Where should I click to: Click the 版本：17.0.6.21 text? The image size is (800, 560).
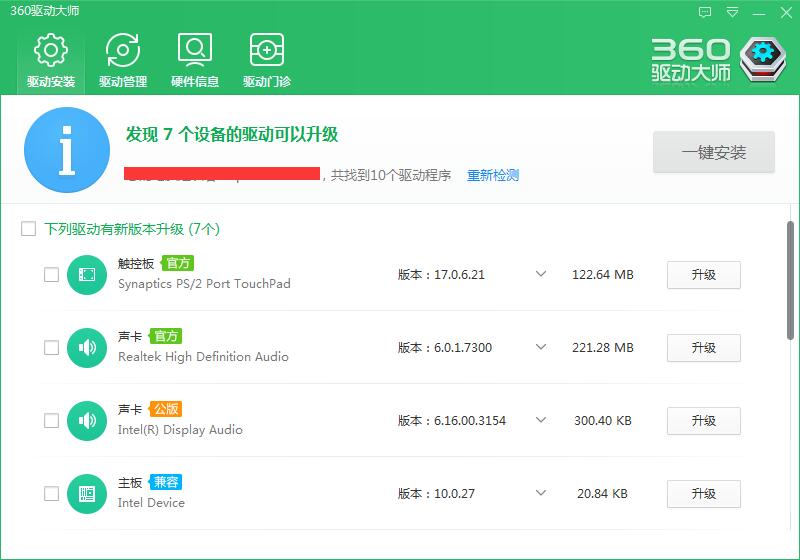pos(441,274)
